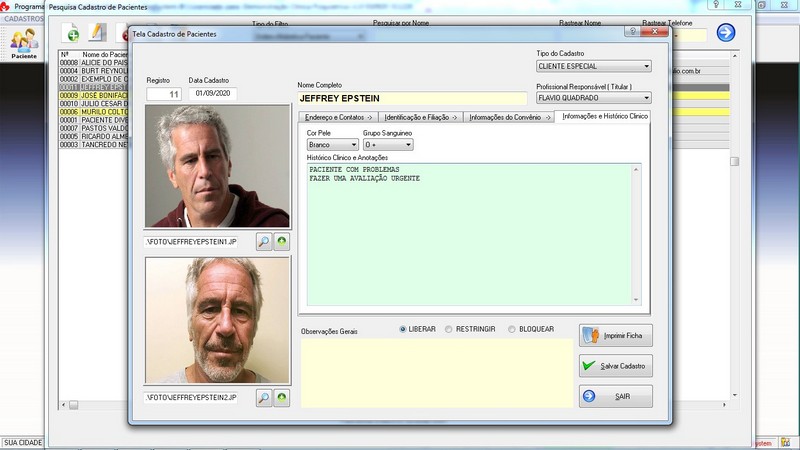Click help question mark in Tela Cadastro dialog

click(x=633, y=32)
